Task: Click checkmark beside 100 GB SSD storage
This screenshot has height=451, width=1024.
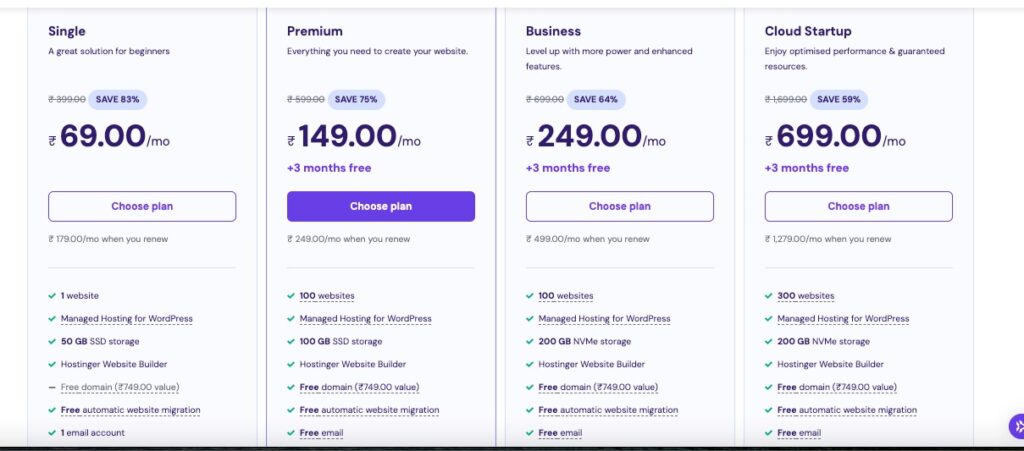Action: [x=291, y=342]
